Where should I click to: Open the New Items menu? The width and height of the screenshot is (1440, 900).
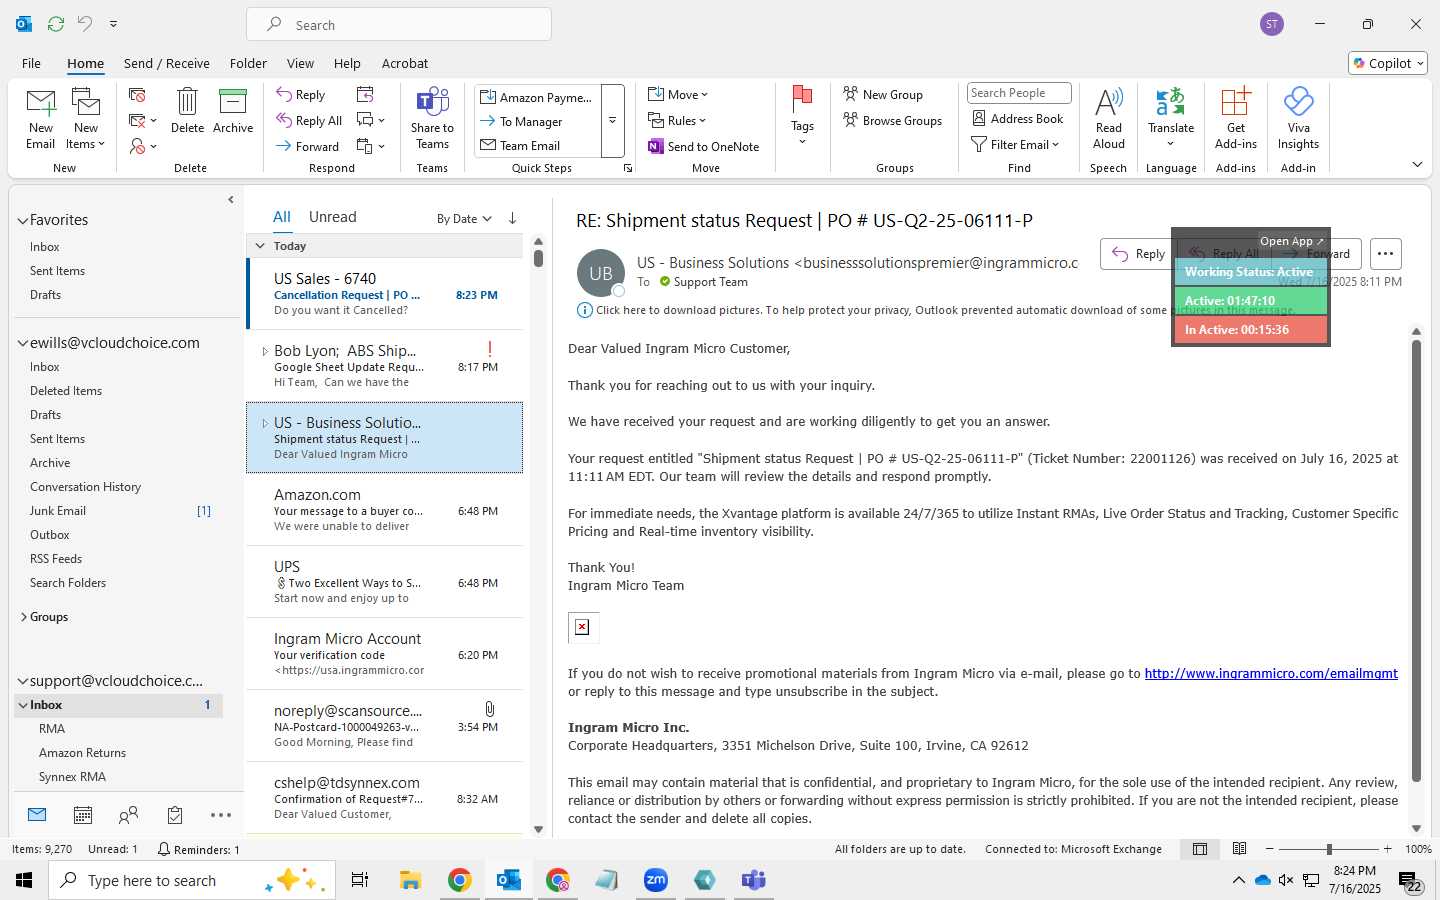pos(86,118)
